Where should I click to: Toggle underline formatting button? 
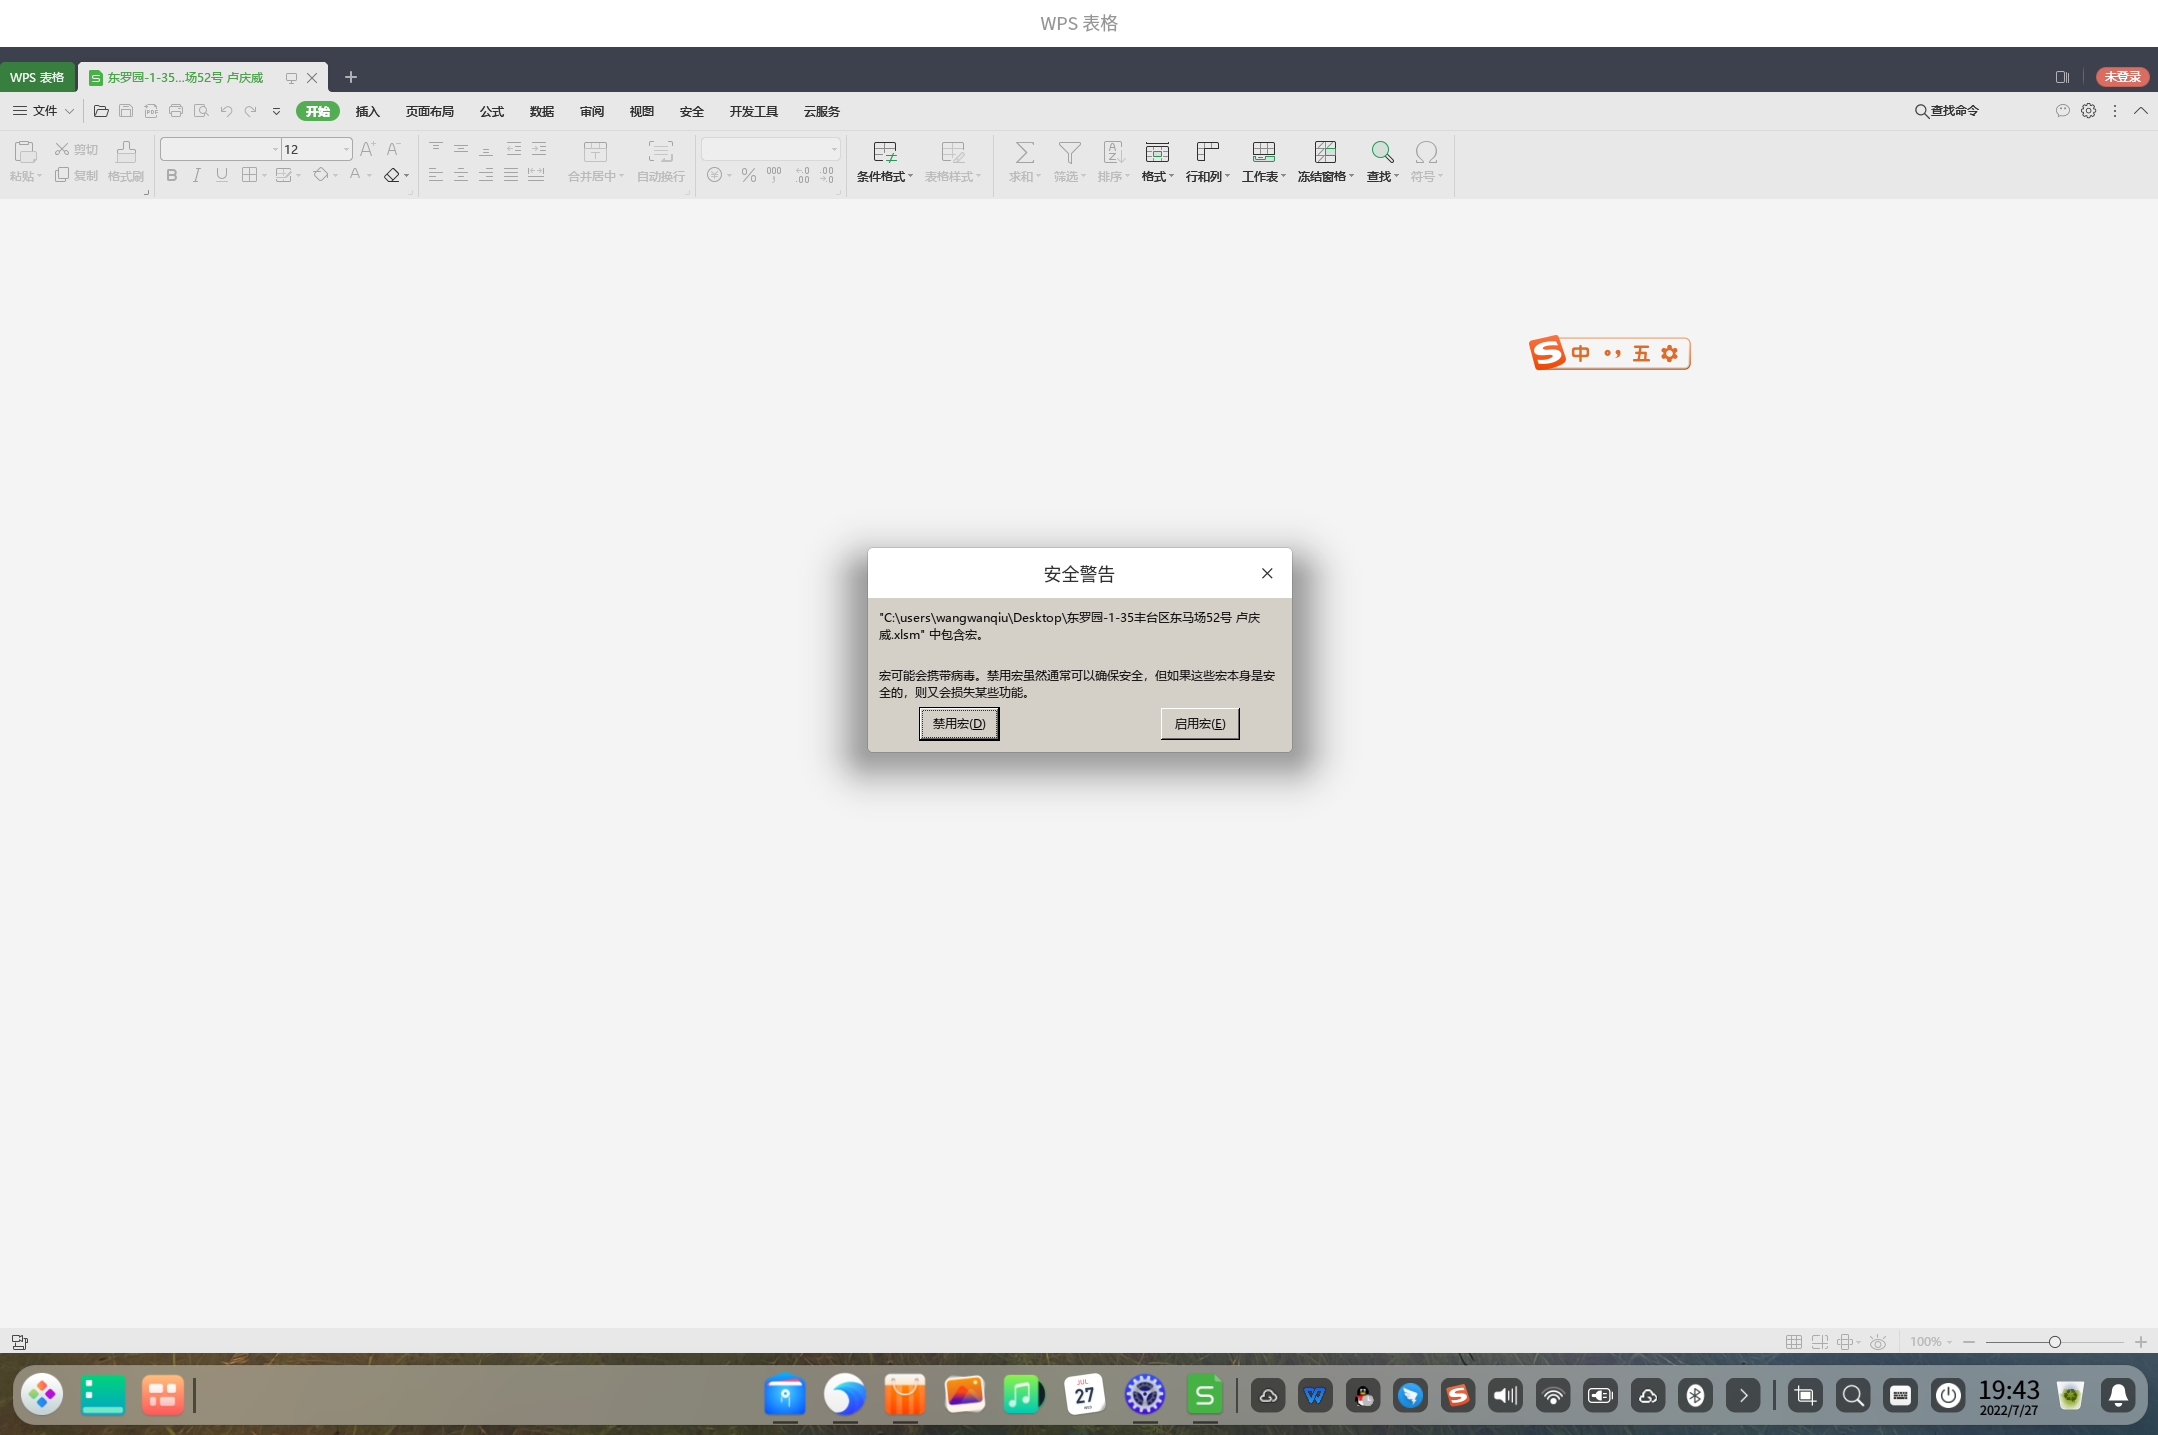pos(222,175)
